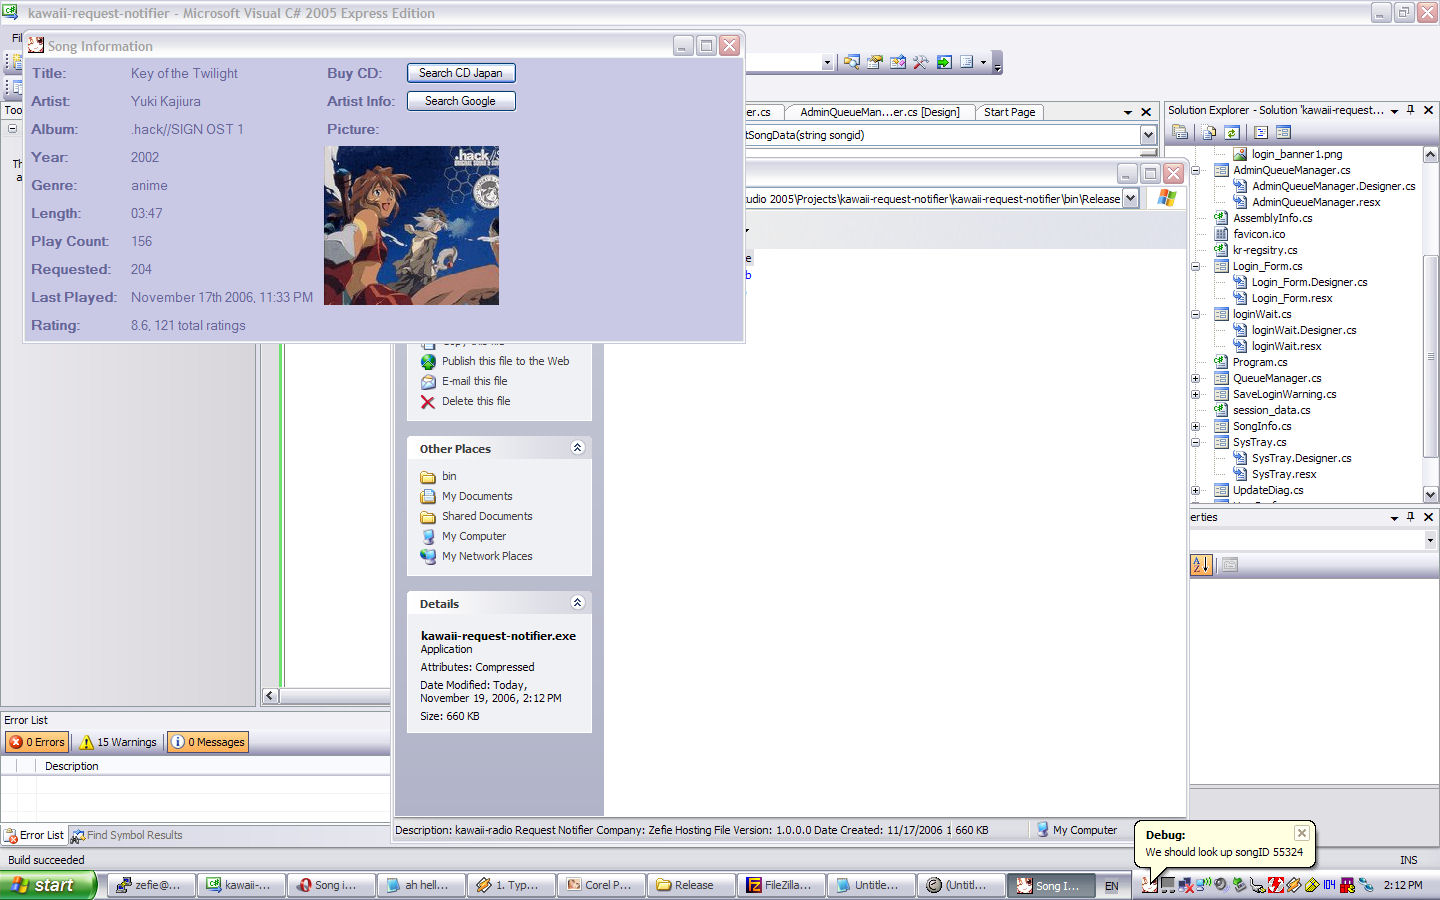This screenshot has width=1440, height=900.
Task: Collapse the Other Places section
Action: pos(577,448)
